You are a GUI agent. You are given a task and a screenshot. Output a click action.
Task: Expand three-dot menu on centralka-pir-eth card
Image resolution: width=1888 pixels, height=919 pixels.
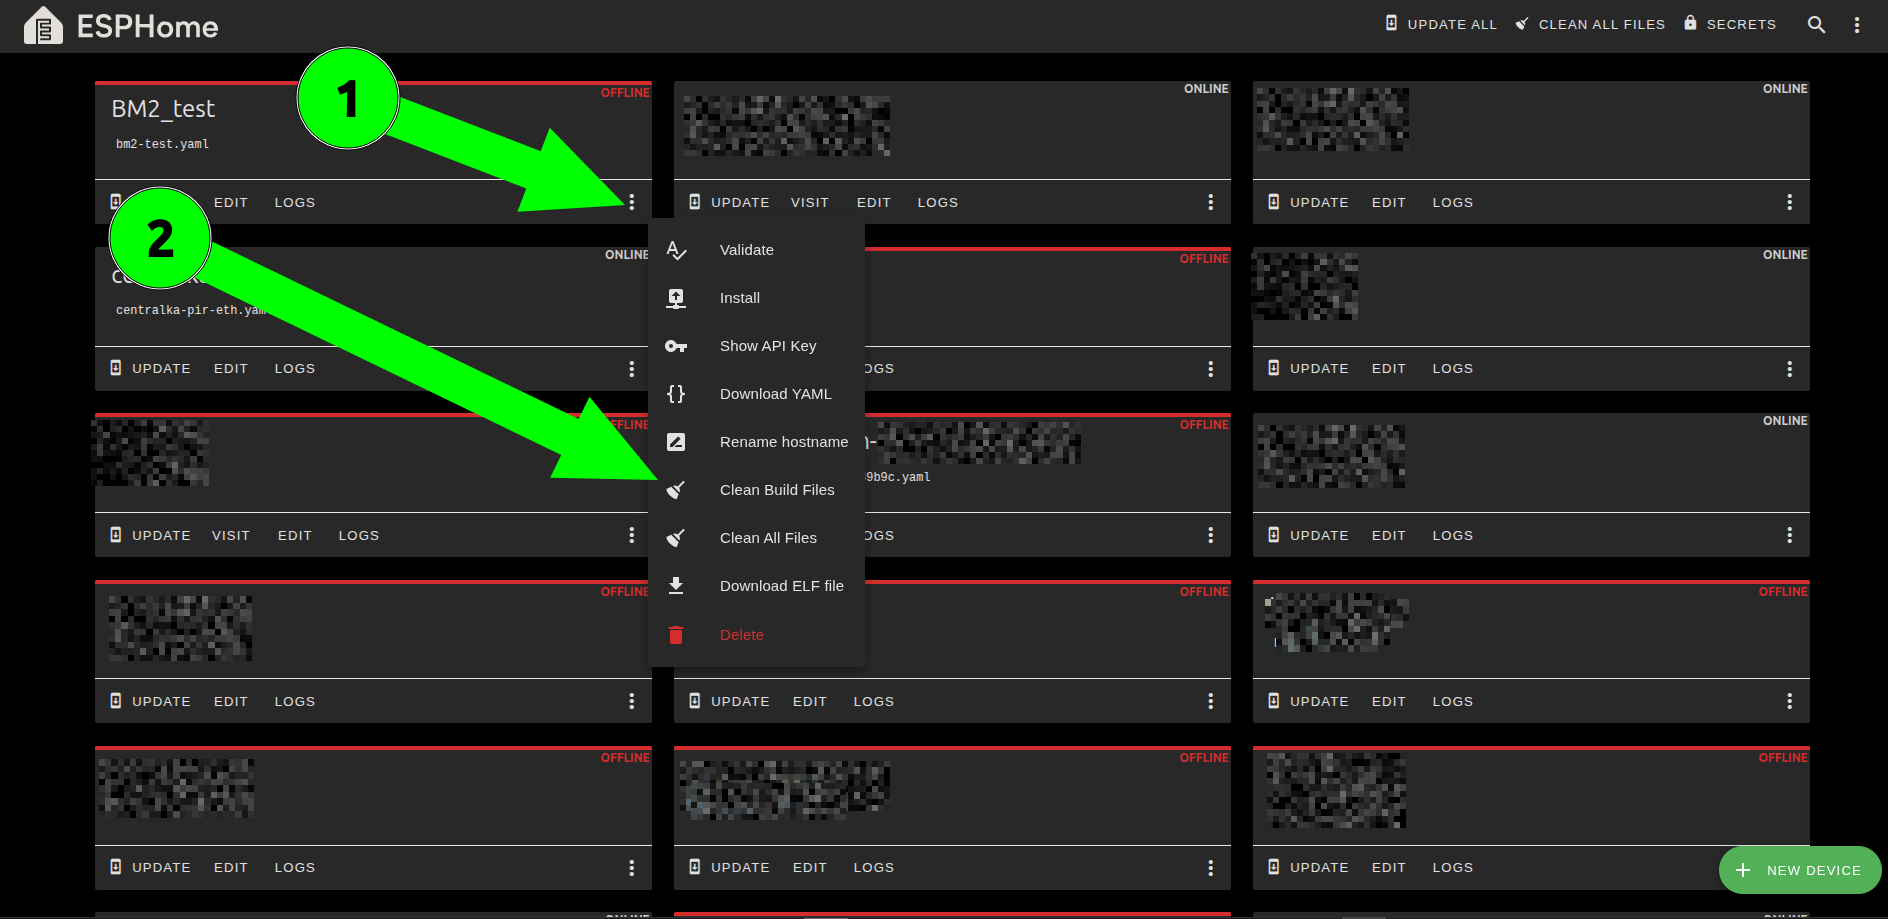pyautogui.click(x=631, y=369)
